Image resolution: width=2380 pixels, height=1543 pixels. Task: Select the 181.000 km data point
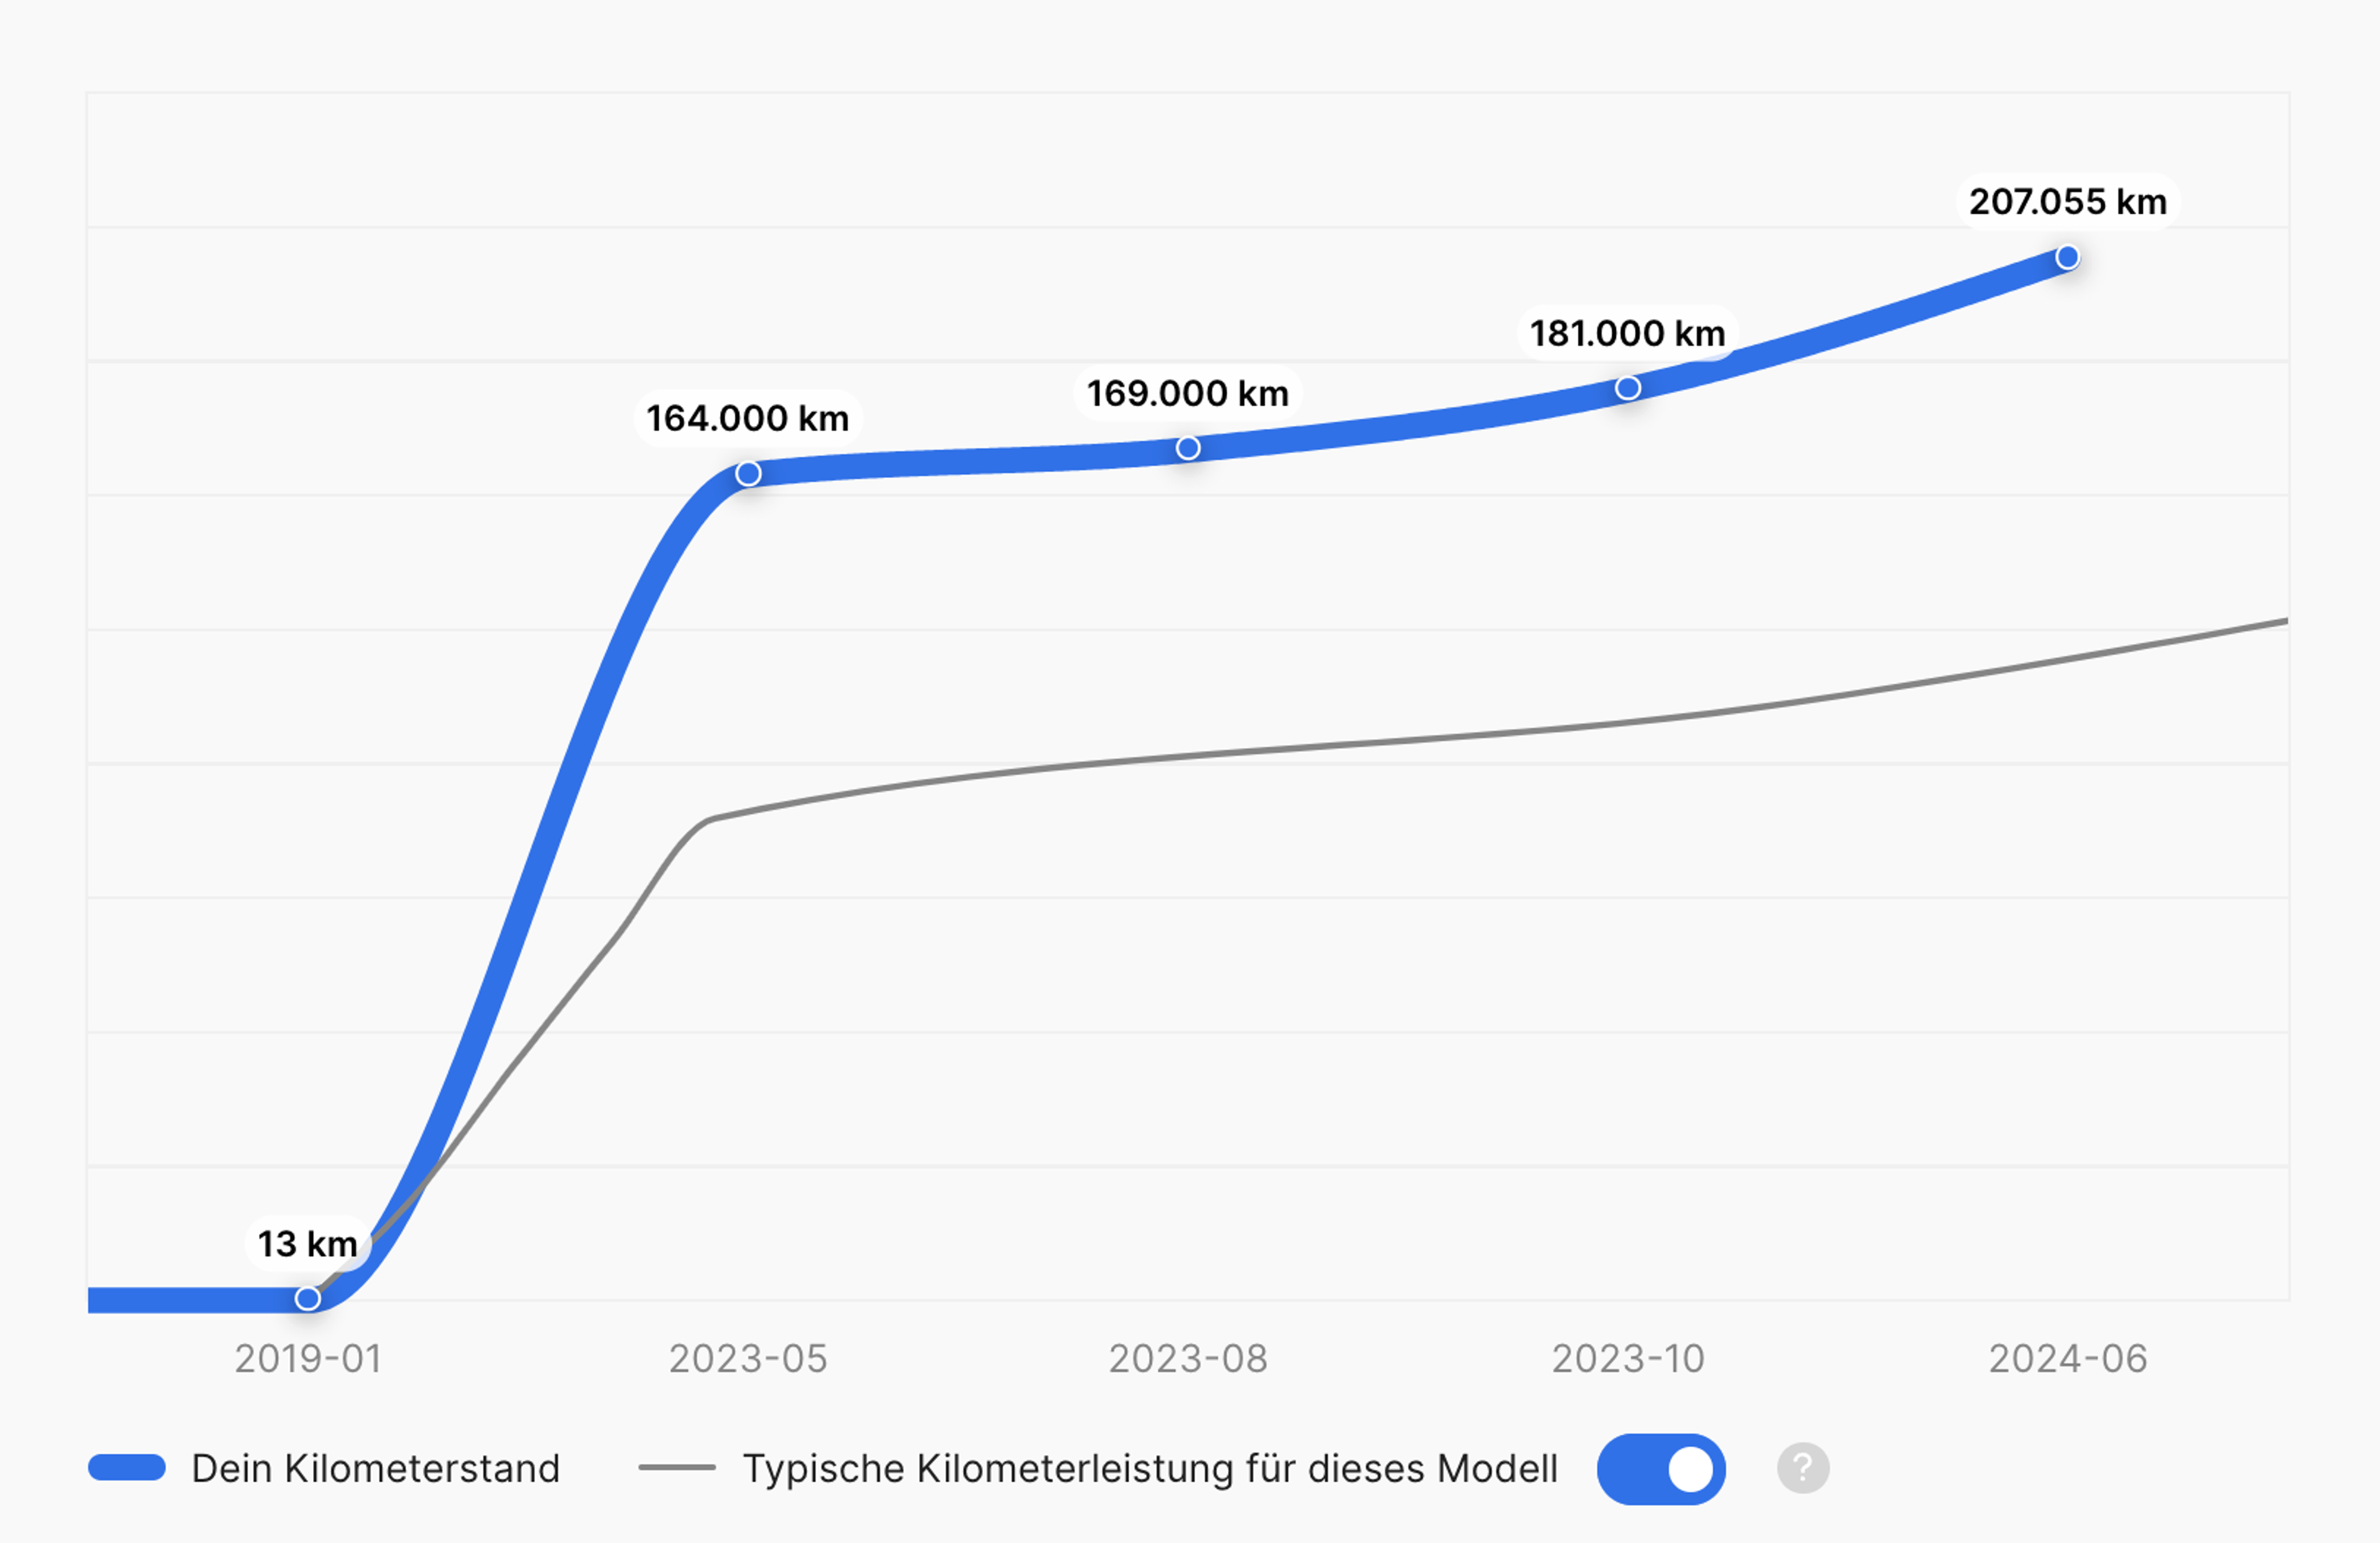coord(1628,388)
